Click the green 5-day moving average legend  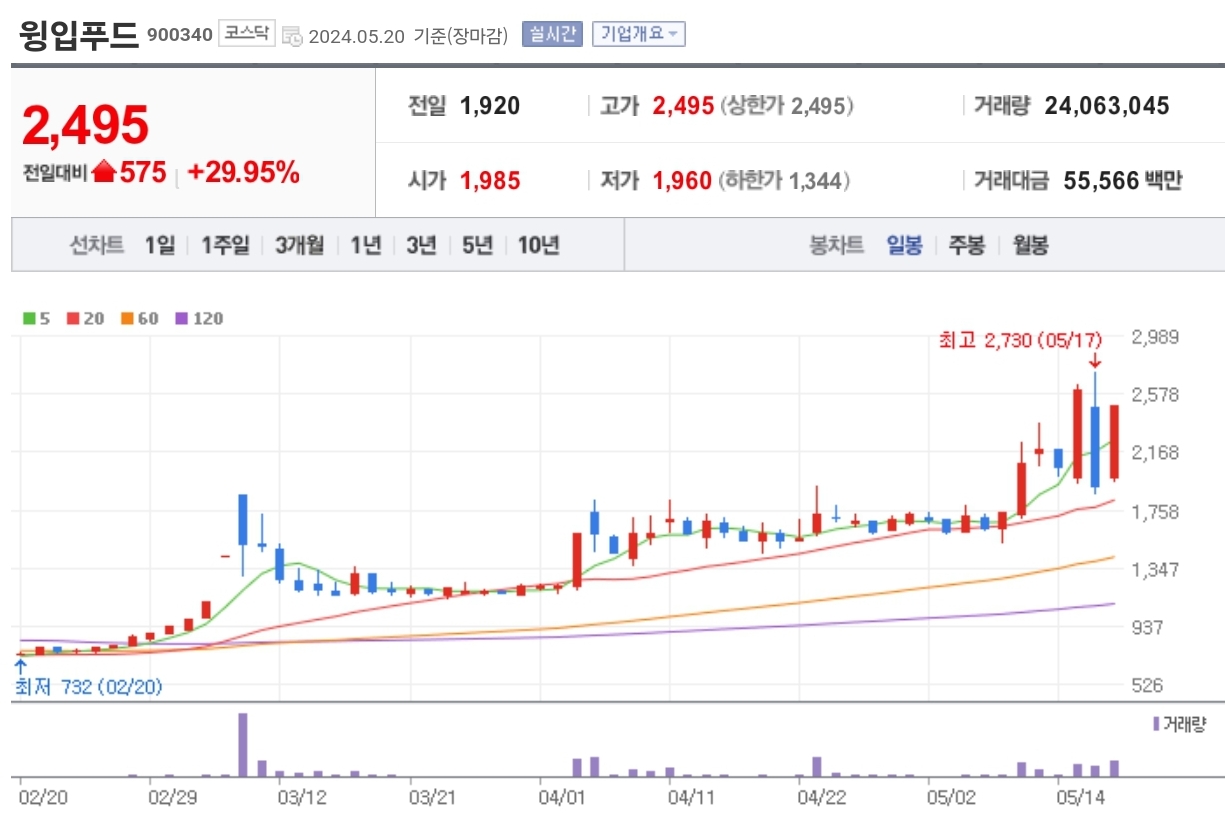tap(37, 319)
